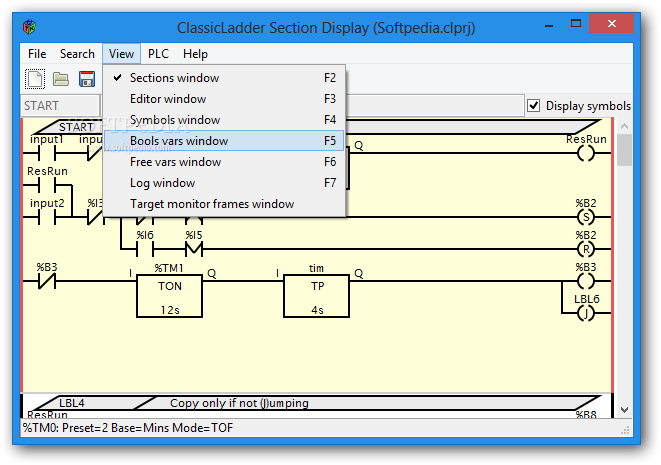Click the 'Copy only if not (J)umping' comment

(239, 403)
